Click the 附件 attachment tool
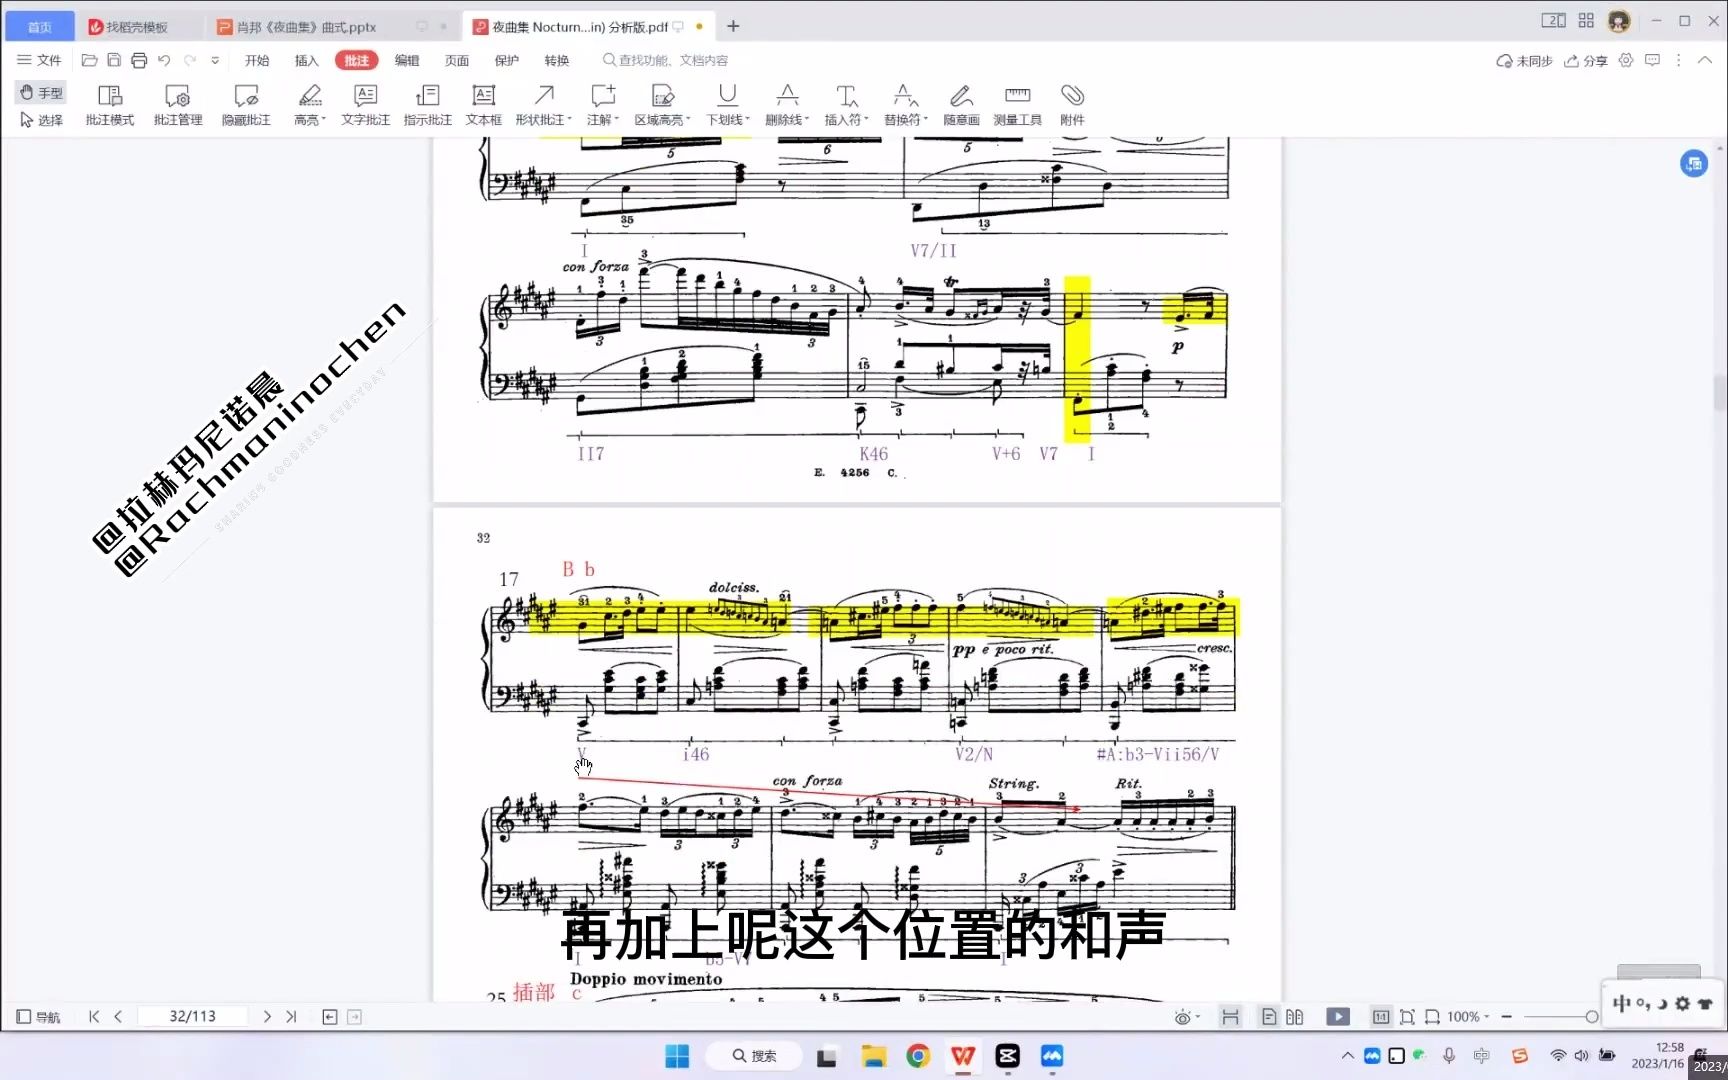The image size is (1728, 1080). point(1073,106)
